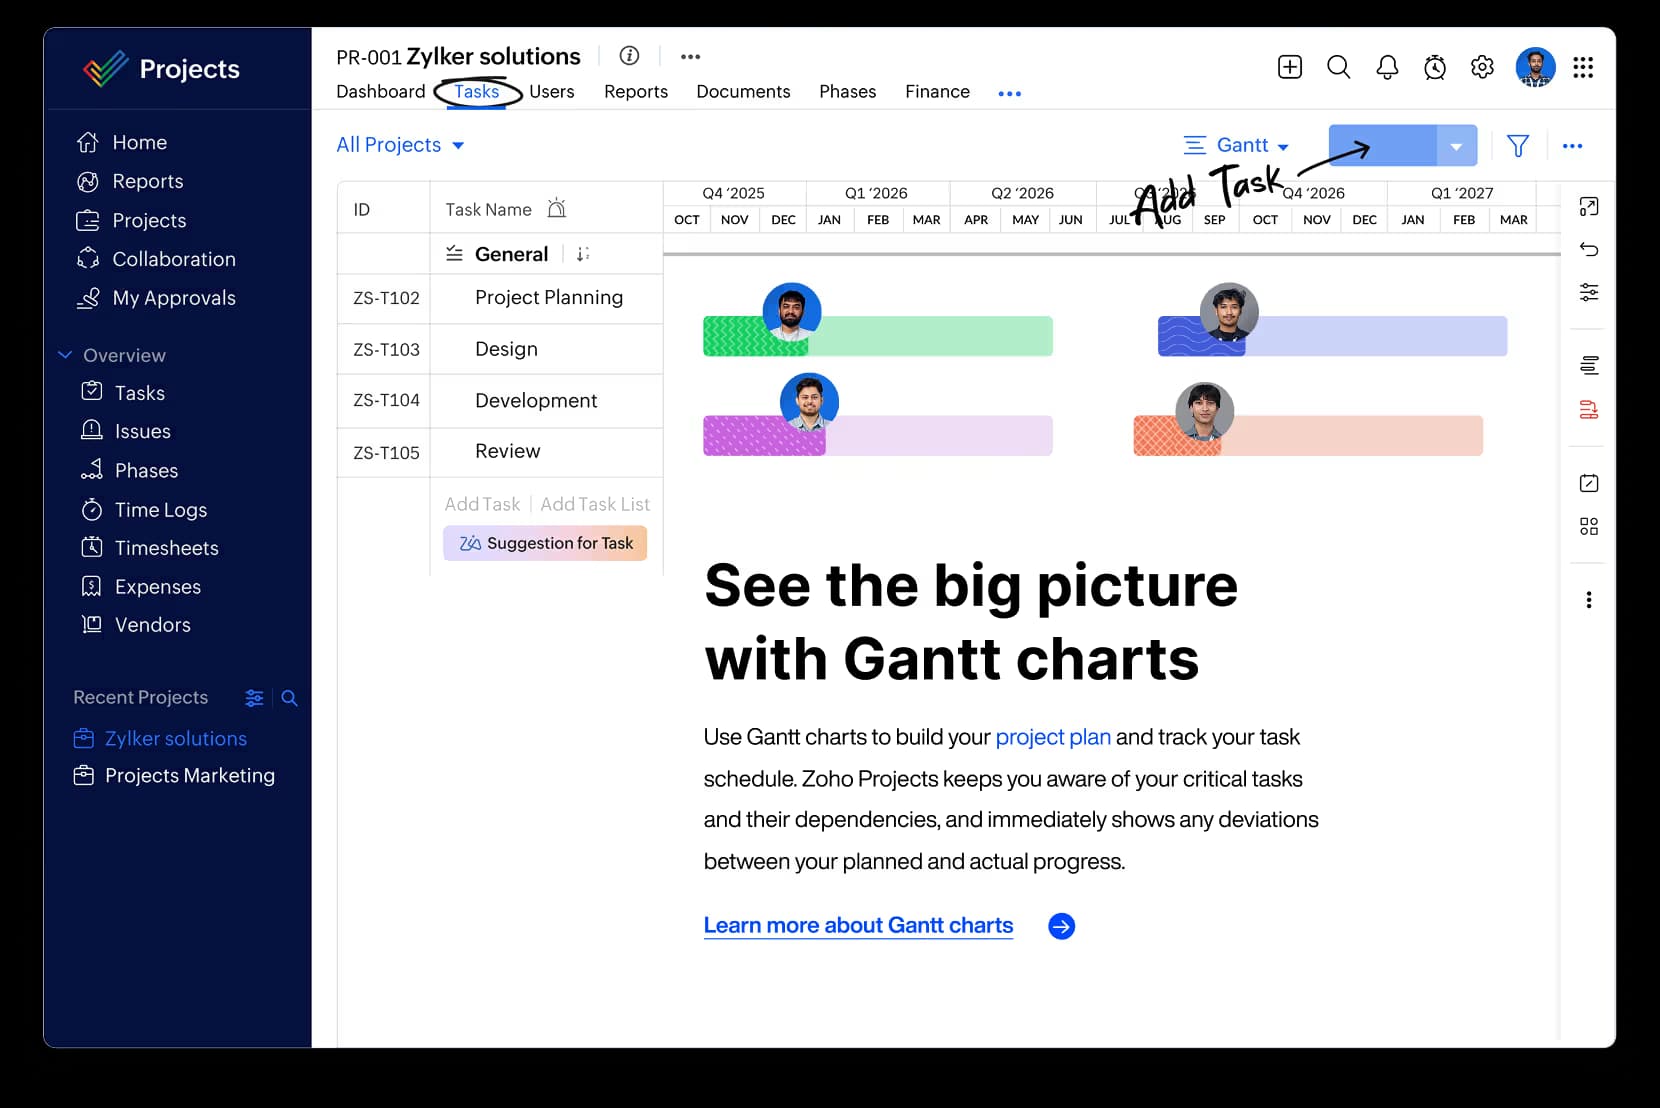The height and width of the screenshot is (1108, 1660).
Task: Click the plus quick-add icon in header
Action: 1290,67
